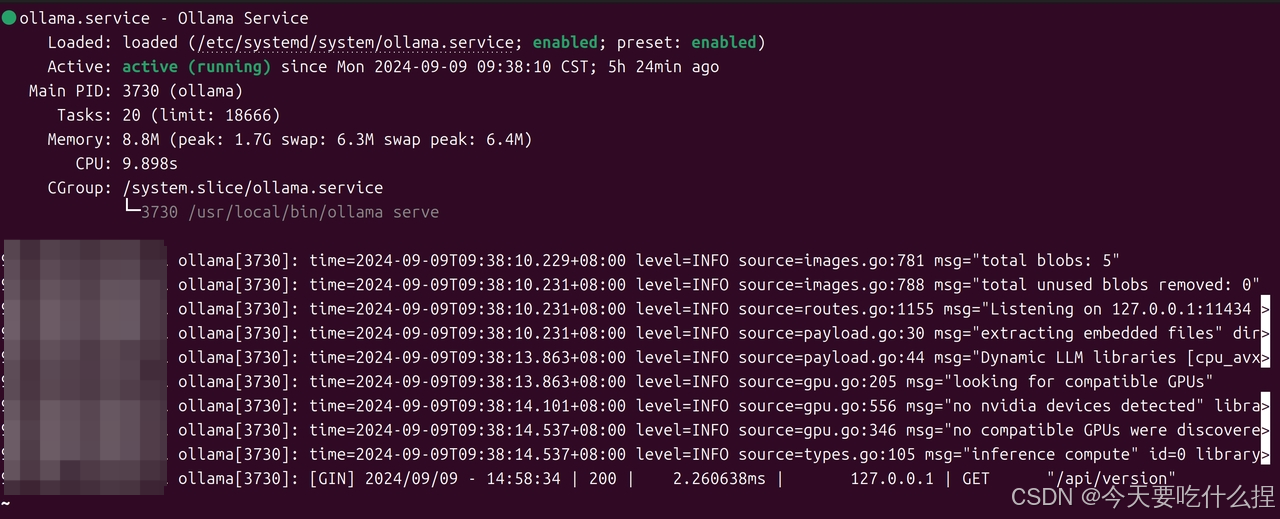This screenshot has width=1280, height=519.
Task: Click the /etc/systemd/system/ollama.service path
Action: click(x=355, y=42)
